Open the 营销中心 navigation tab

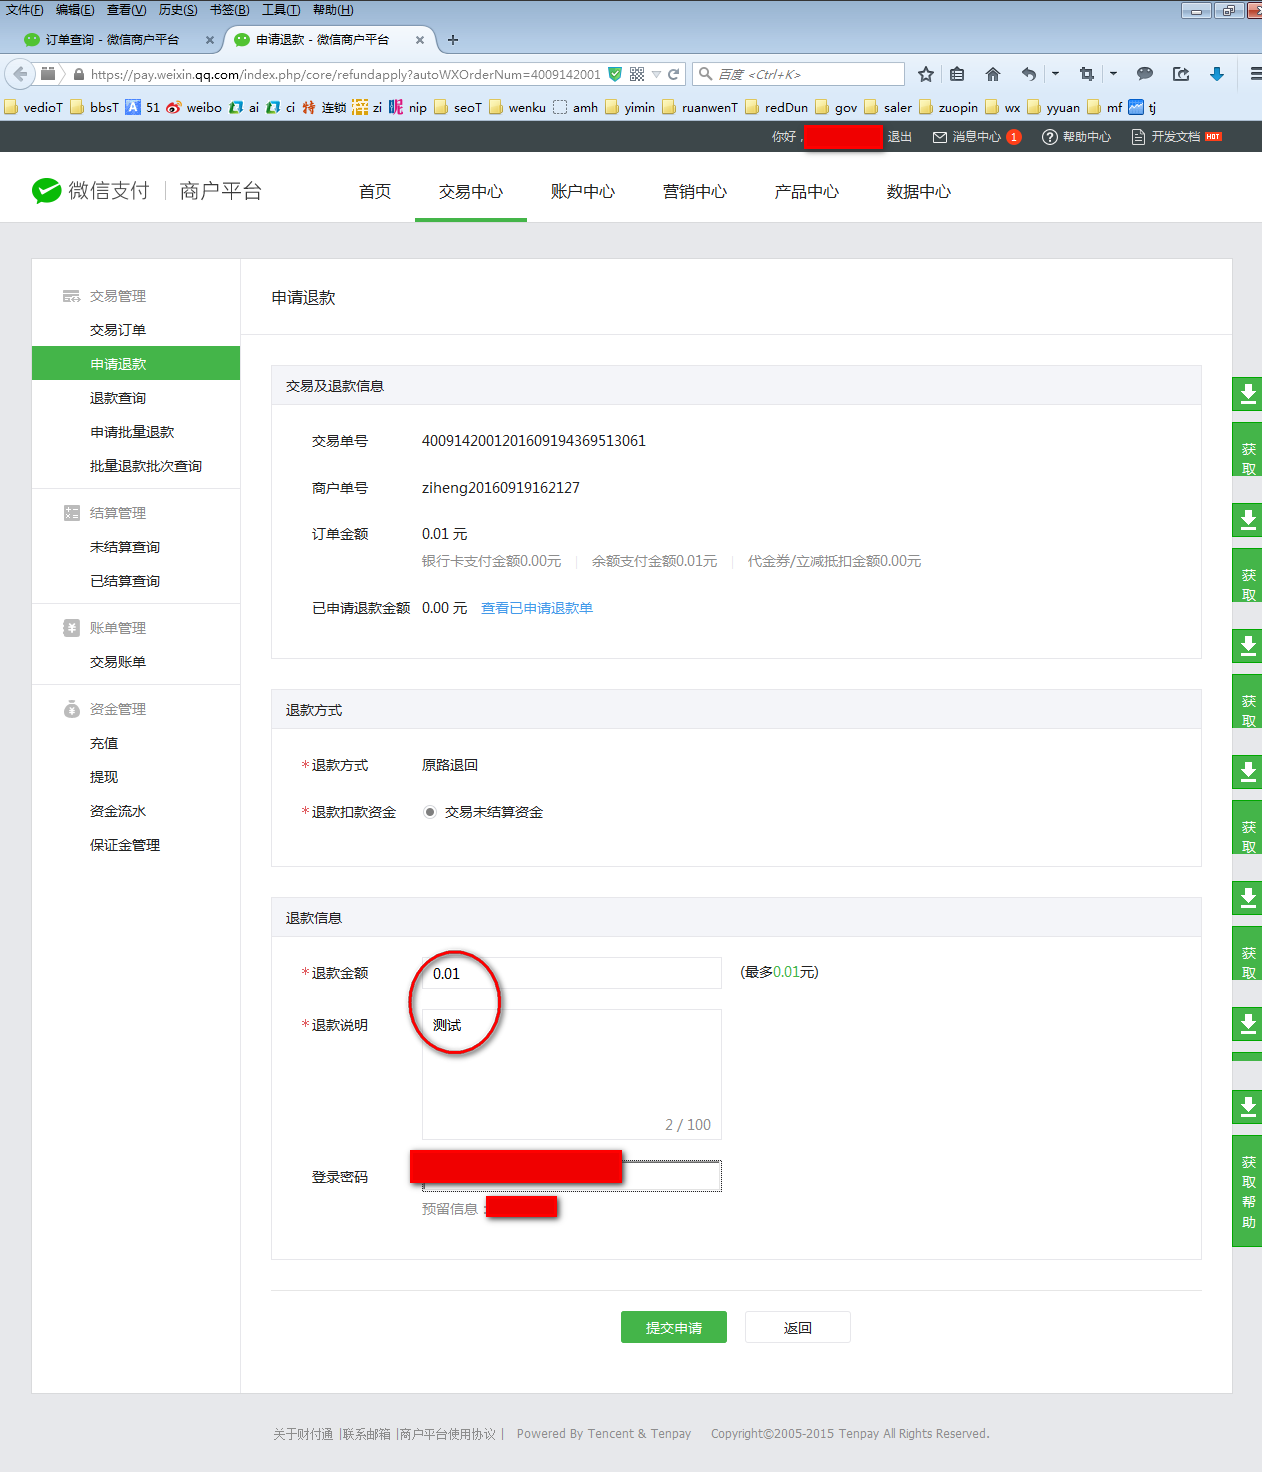tap(695, 191)
